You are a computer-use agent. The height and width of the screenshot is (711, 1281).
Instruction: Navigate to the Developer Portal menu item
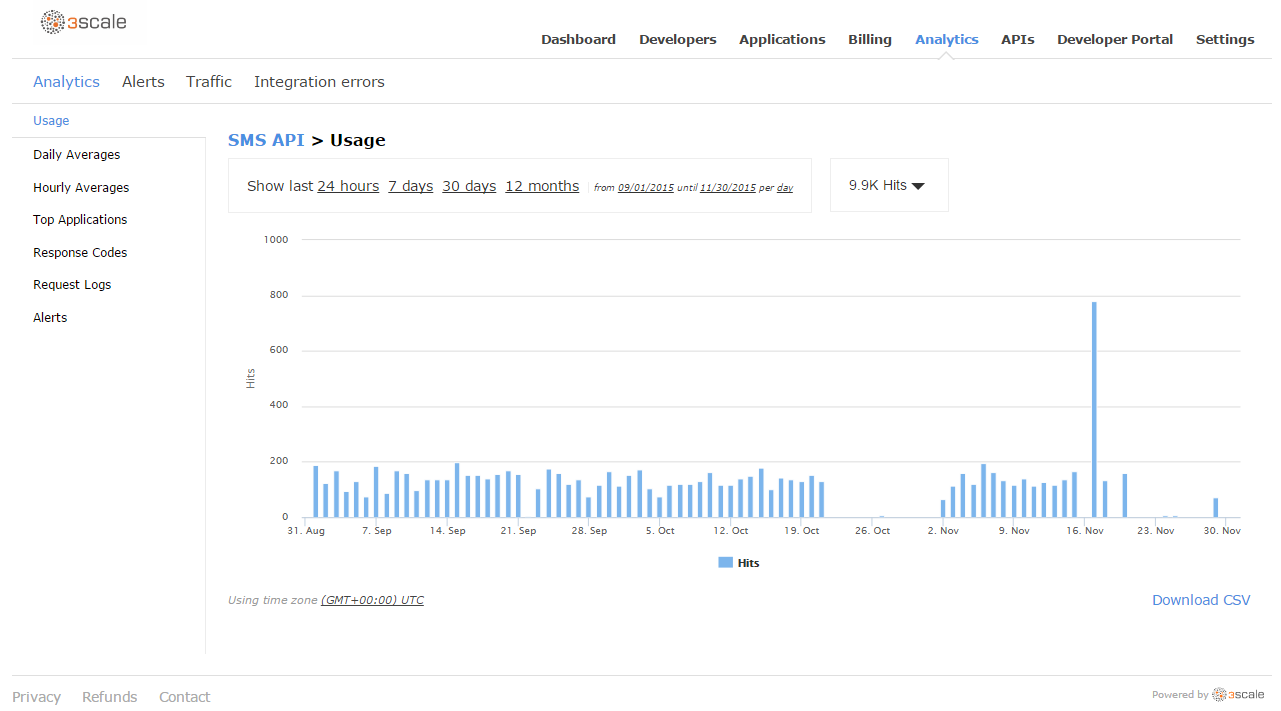coord(1114,39)
